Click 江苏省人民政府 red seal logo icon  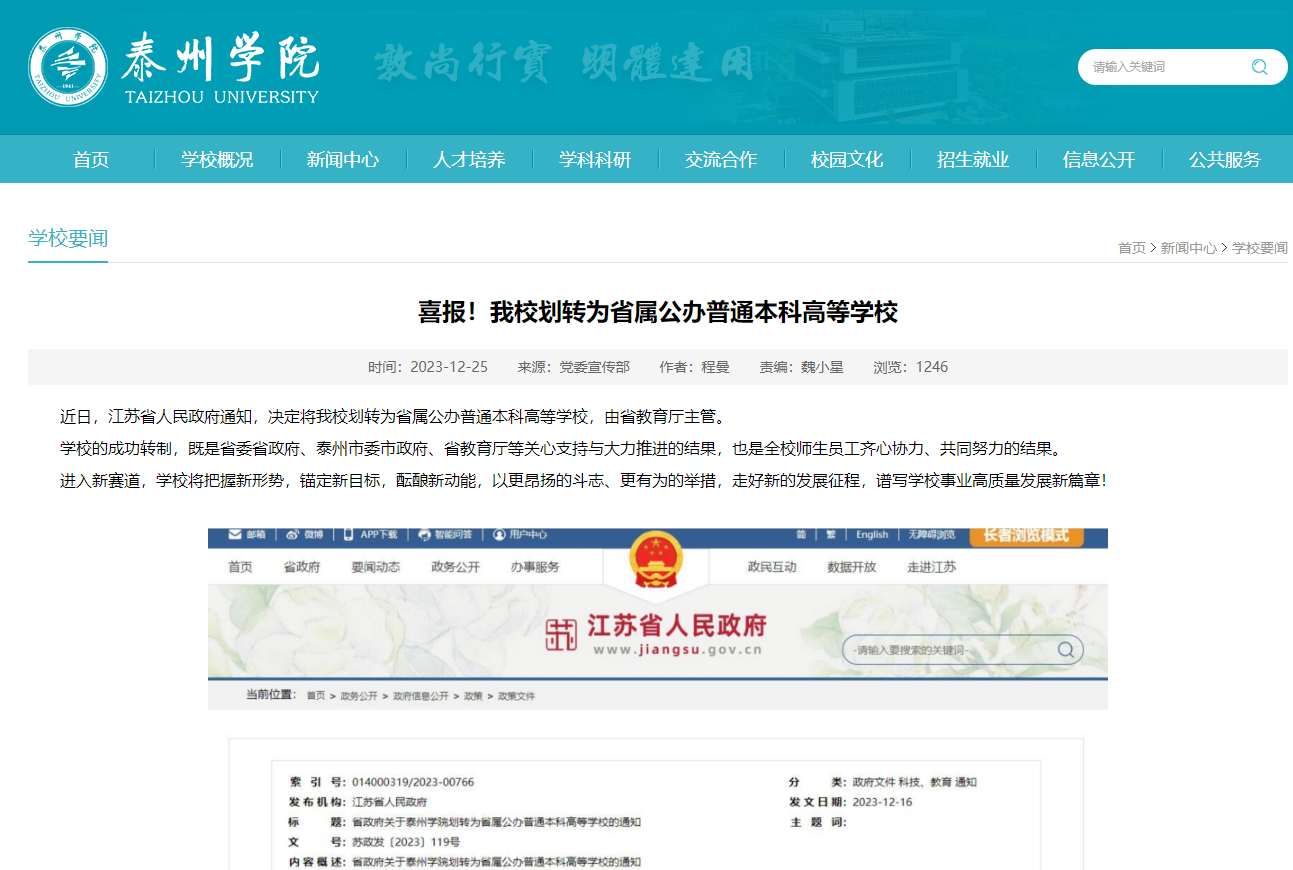[x=561, y=634]
